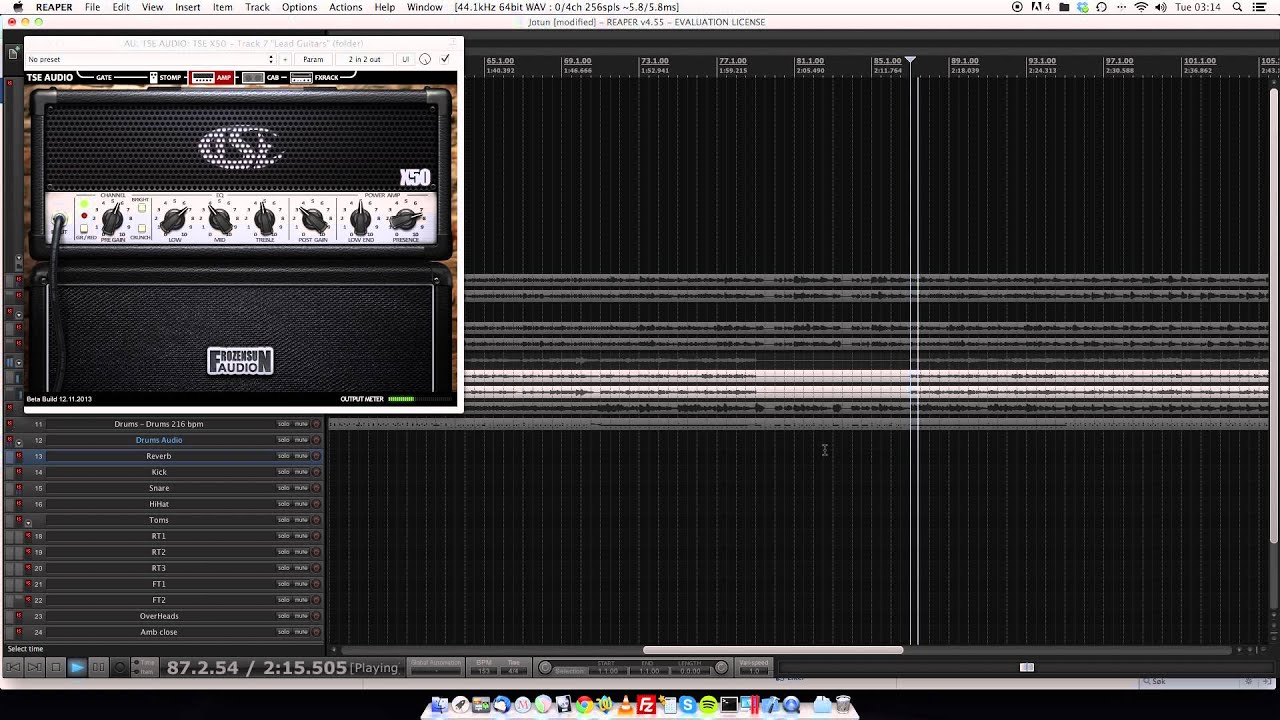1280x720 pixels.
Task: Click the play button in transport
Action: pos(77,667)
